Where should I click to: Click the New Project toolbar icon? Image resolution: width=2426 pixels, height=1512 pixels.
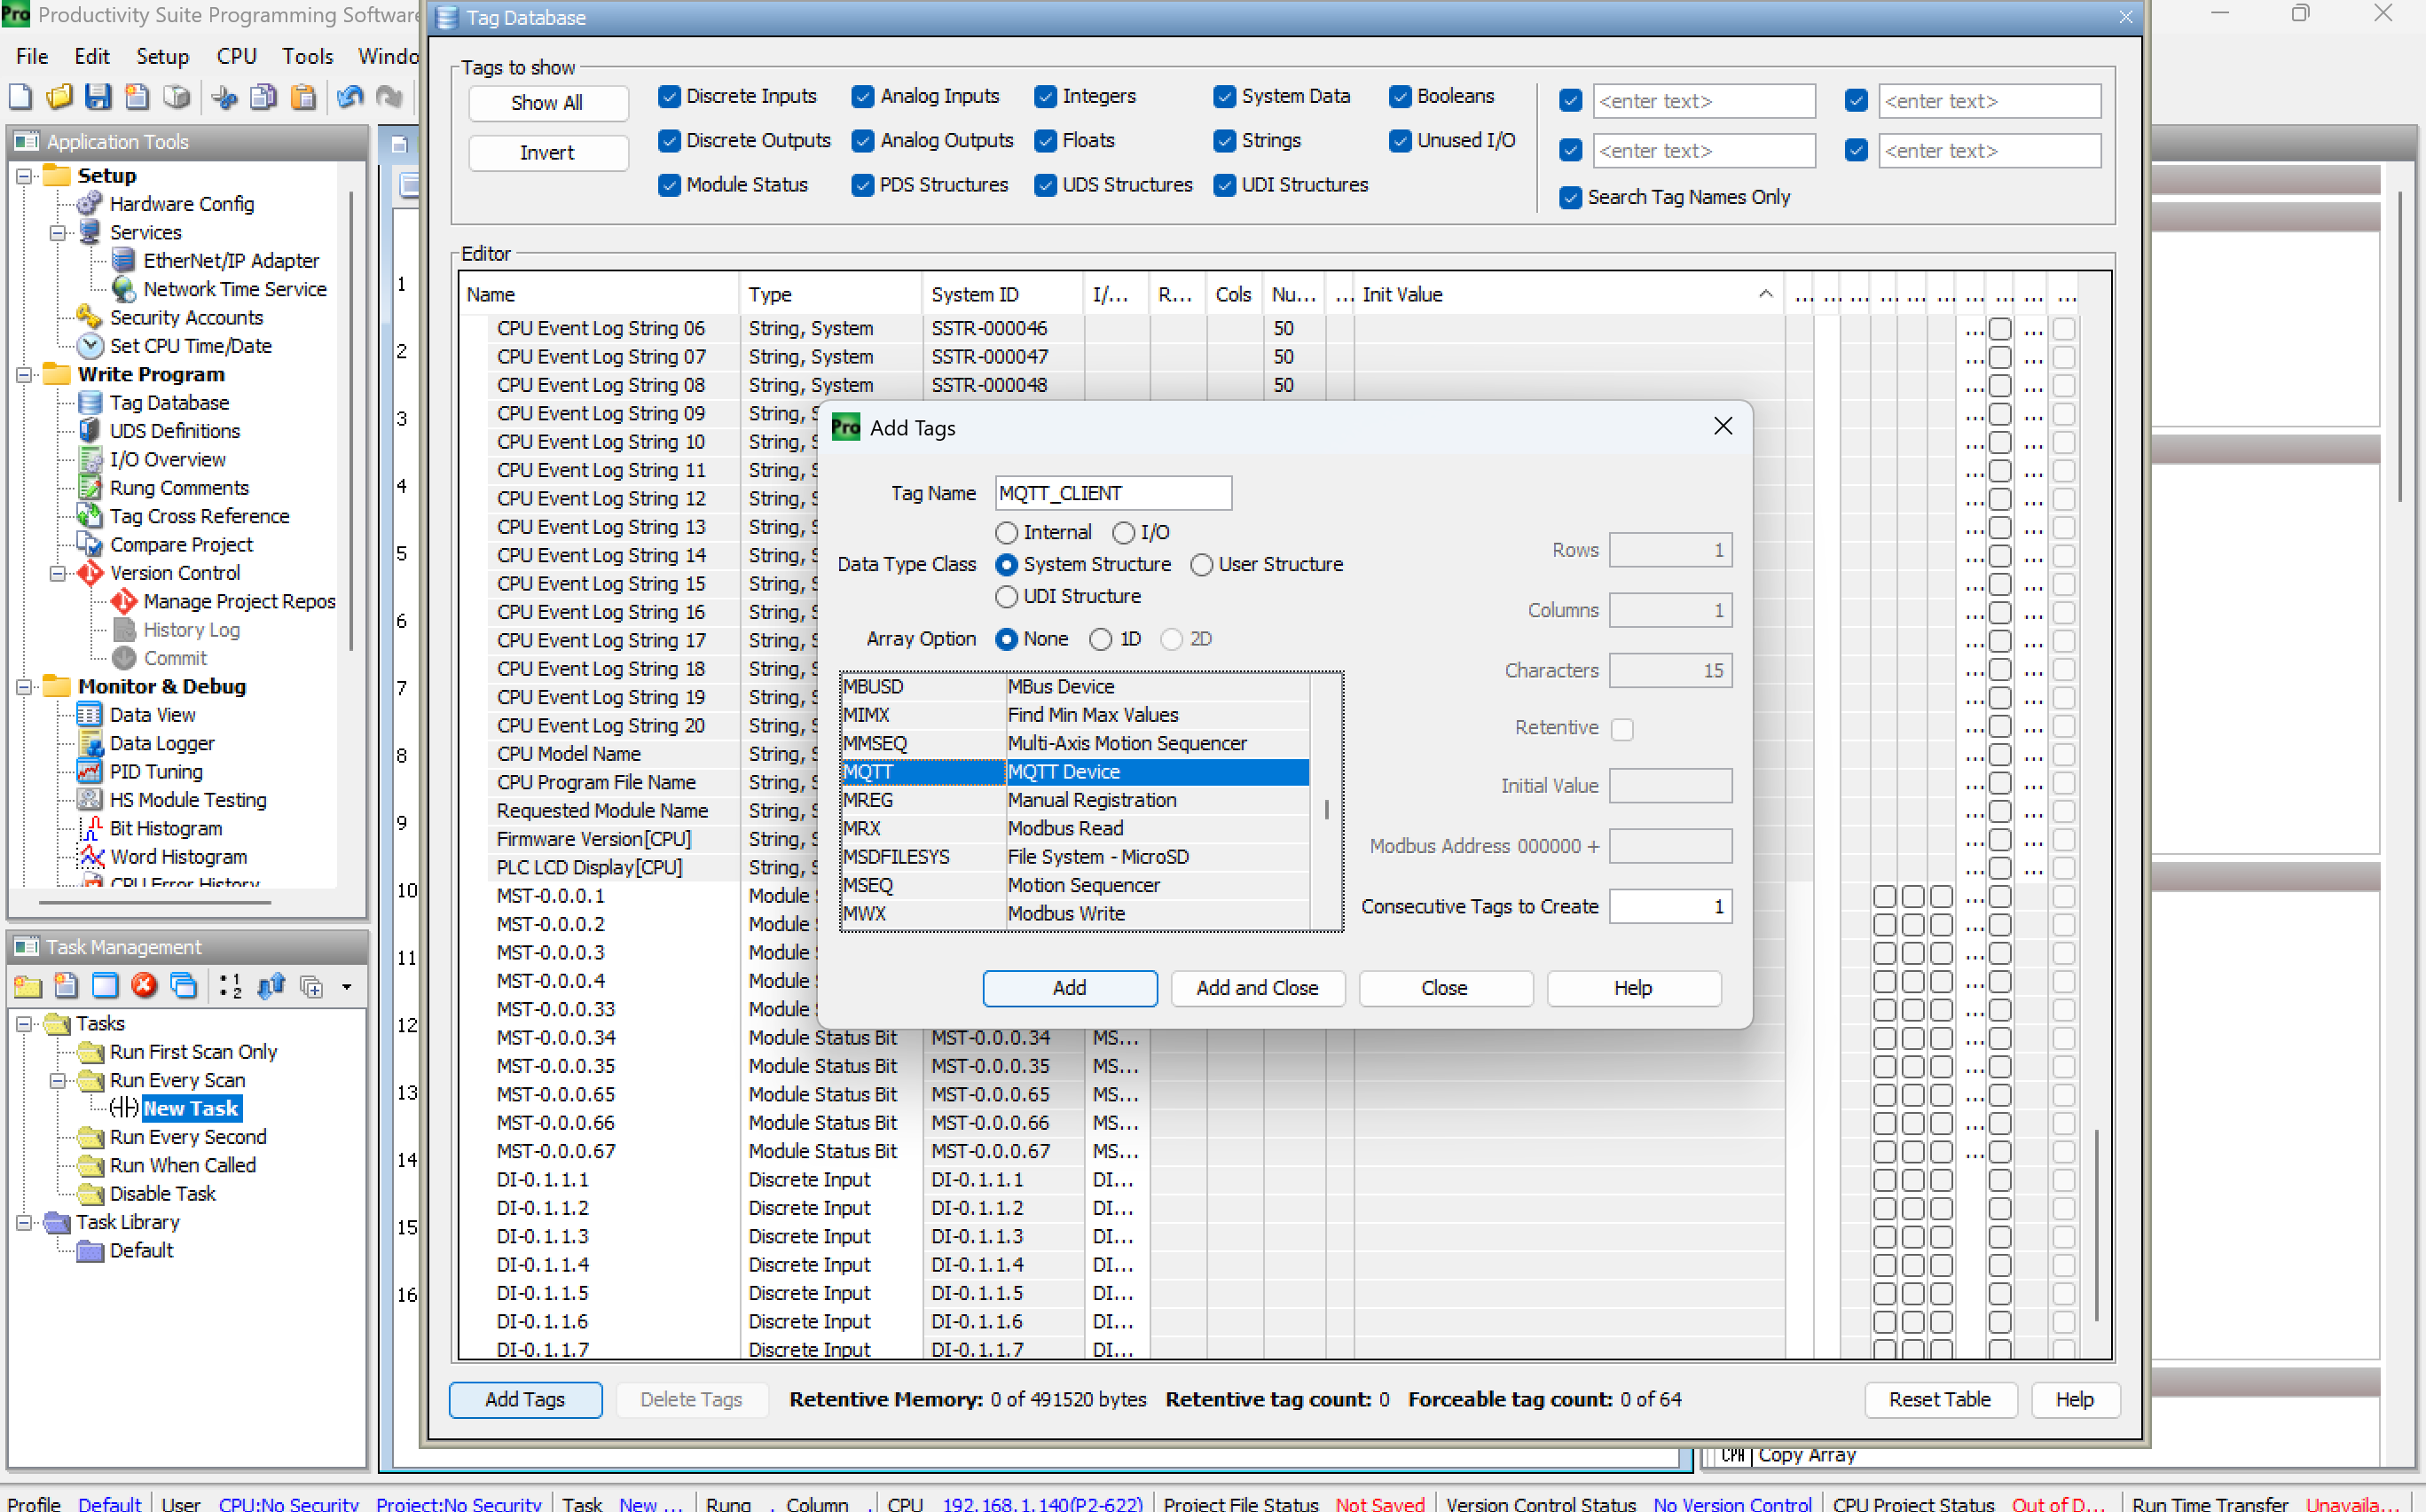pos(20,97)
